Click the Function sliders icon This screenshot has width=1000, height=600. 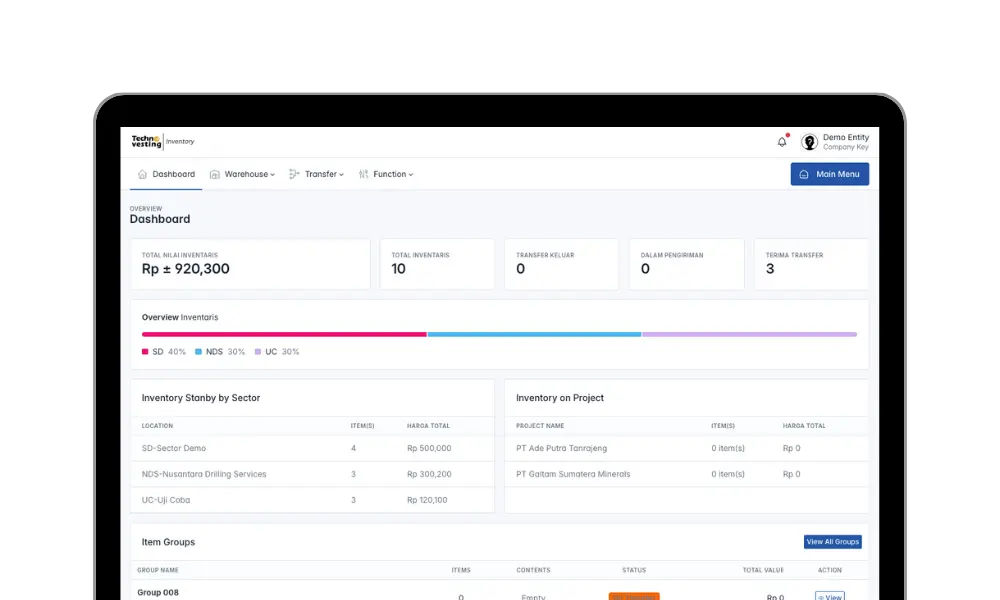363,174
